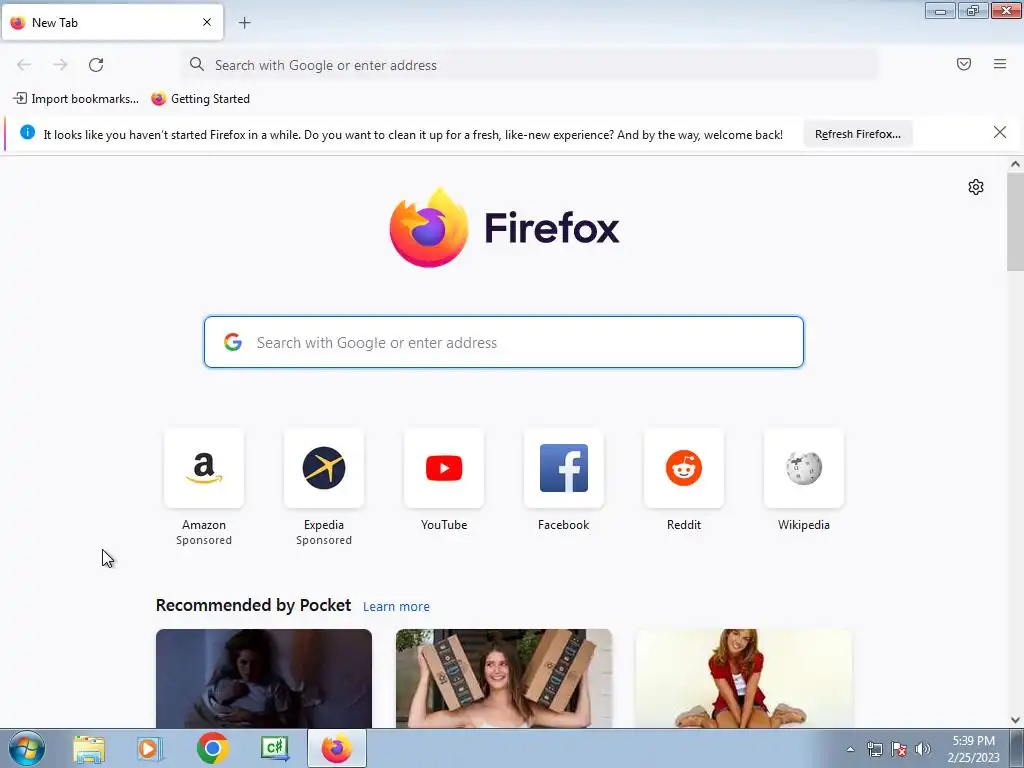Reload the current page

pos(96,65)
